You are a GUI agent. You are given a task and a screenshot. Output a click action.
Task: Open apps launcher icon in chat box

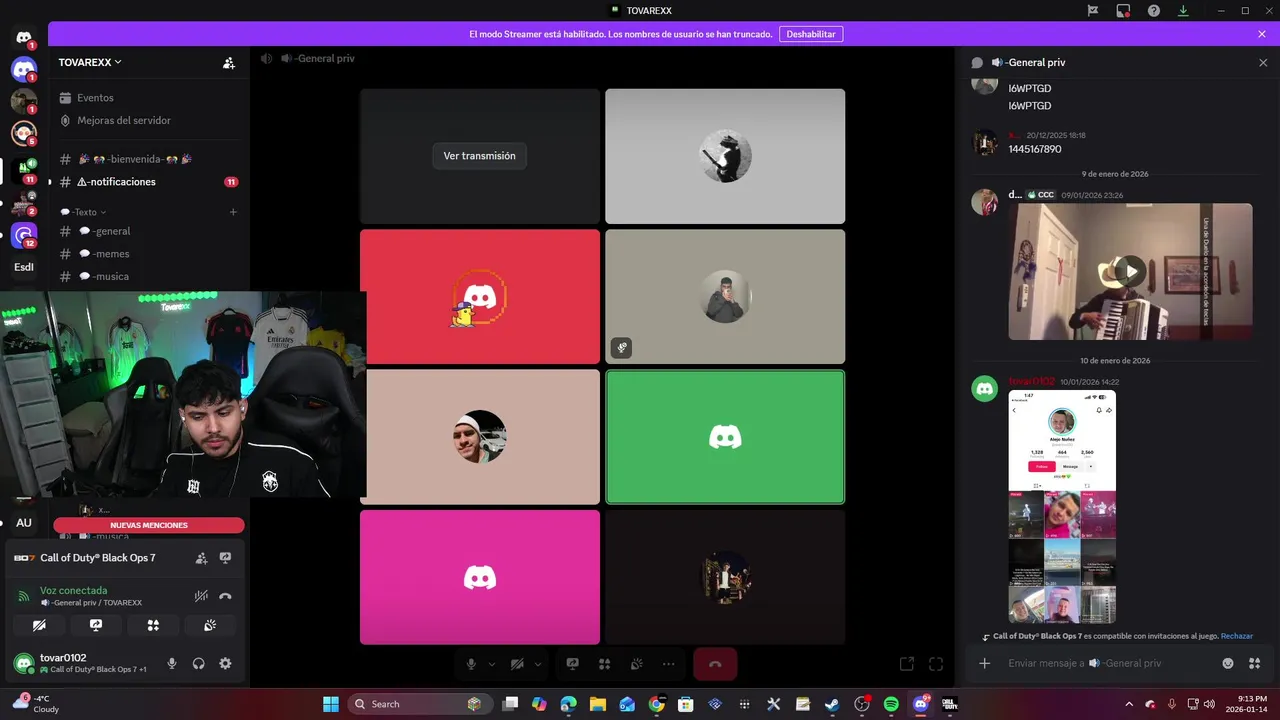(1255, 663)
